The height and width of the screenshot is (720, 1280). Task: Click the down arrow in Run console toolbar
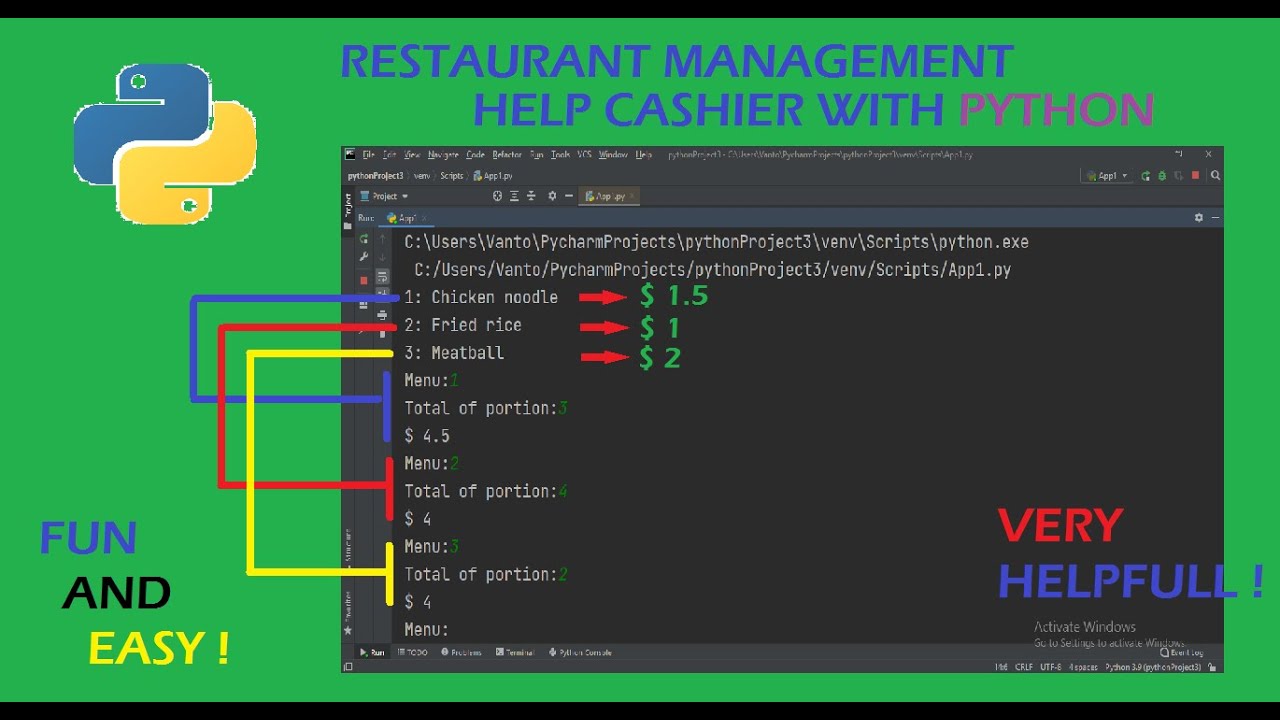382,257
